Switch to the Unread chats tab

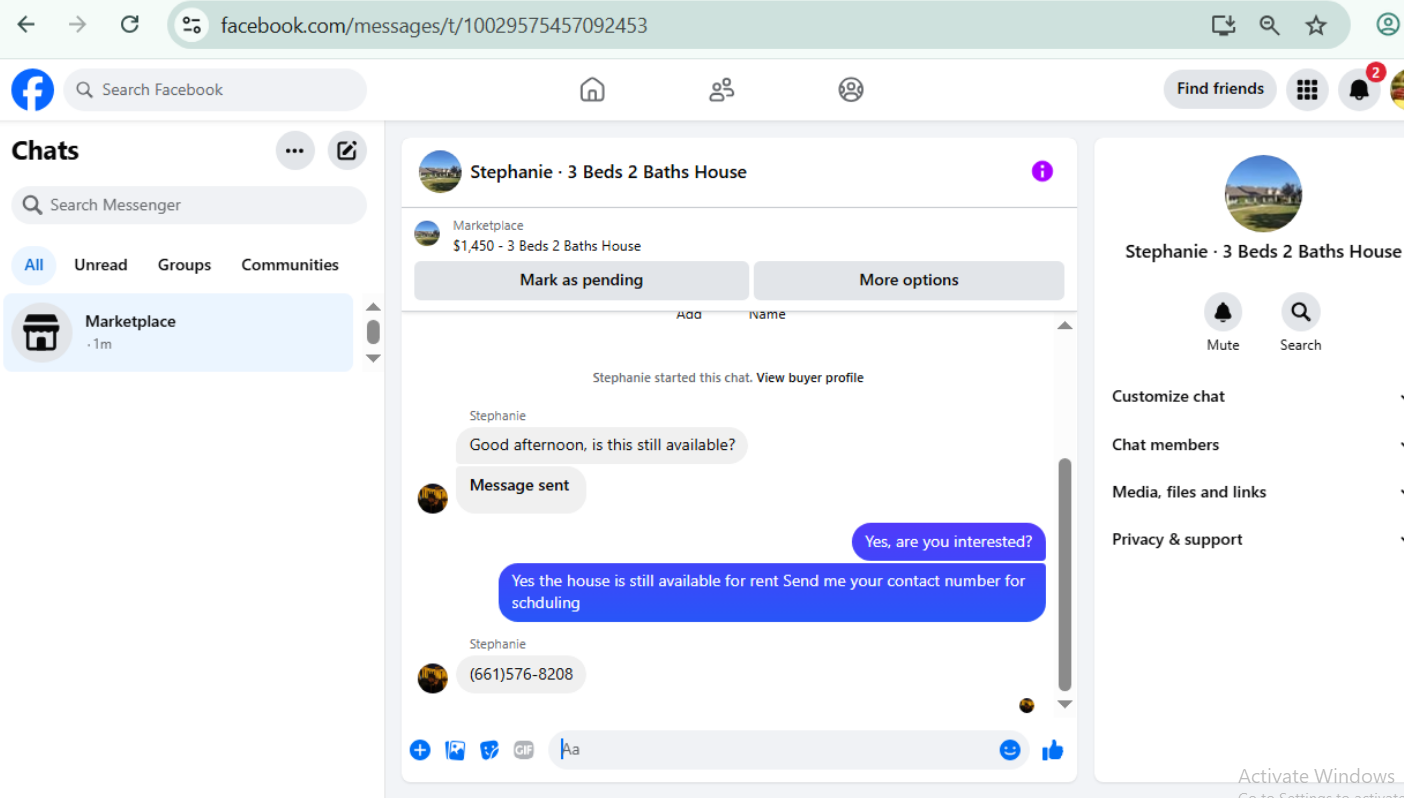tap(101, 265)
